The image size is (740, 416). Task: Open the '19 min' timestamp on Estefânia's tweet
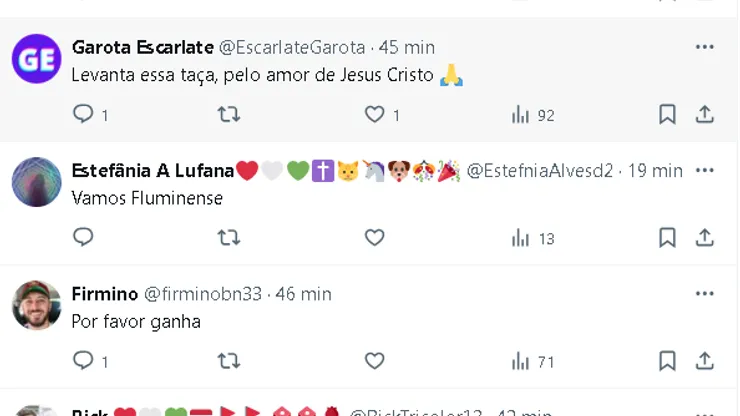pos(654,170)
